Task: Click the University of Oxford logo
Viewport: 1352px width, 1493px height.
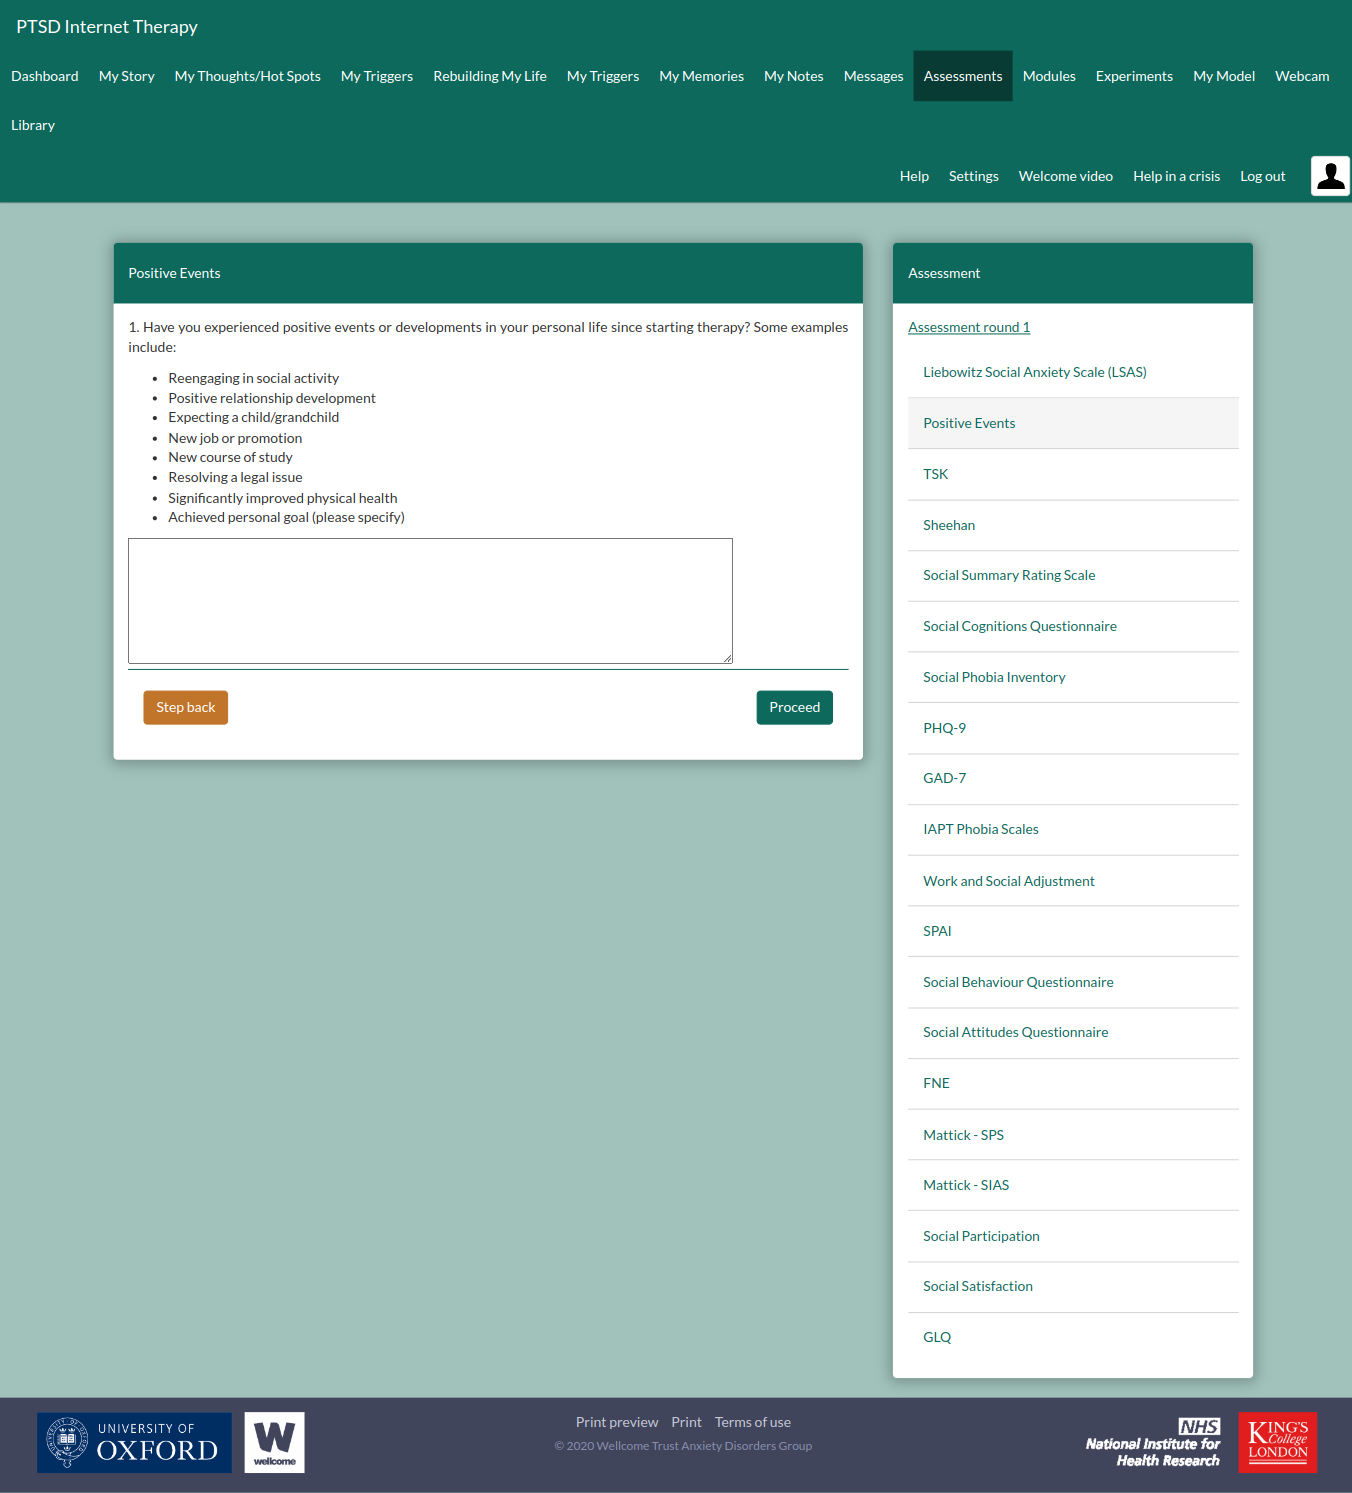Action: coord(134,1442)
